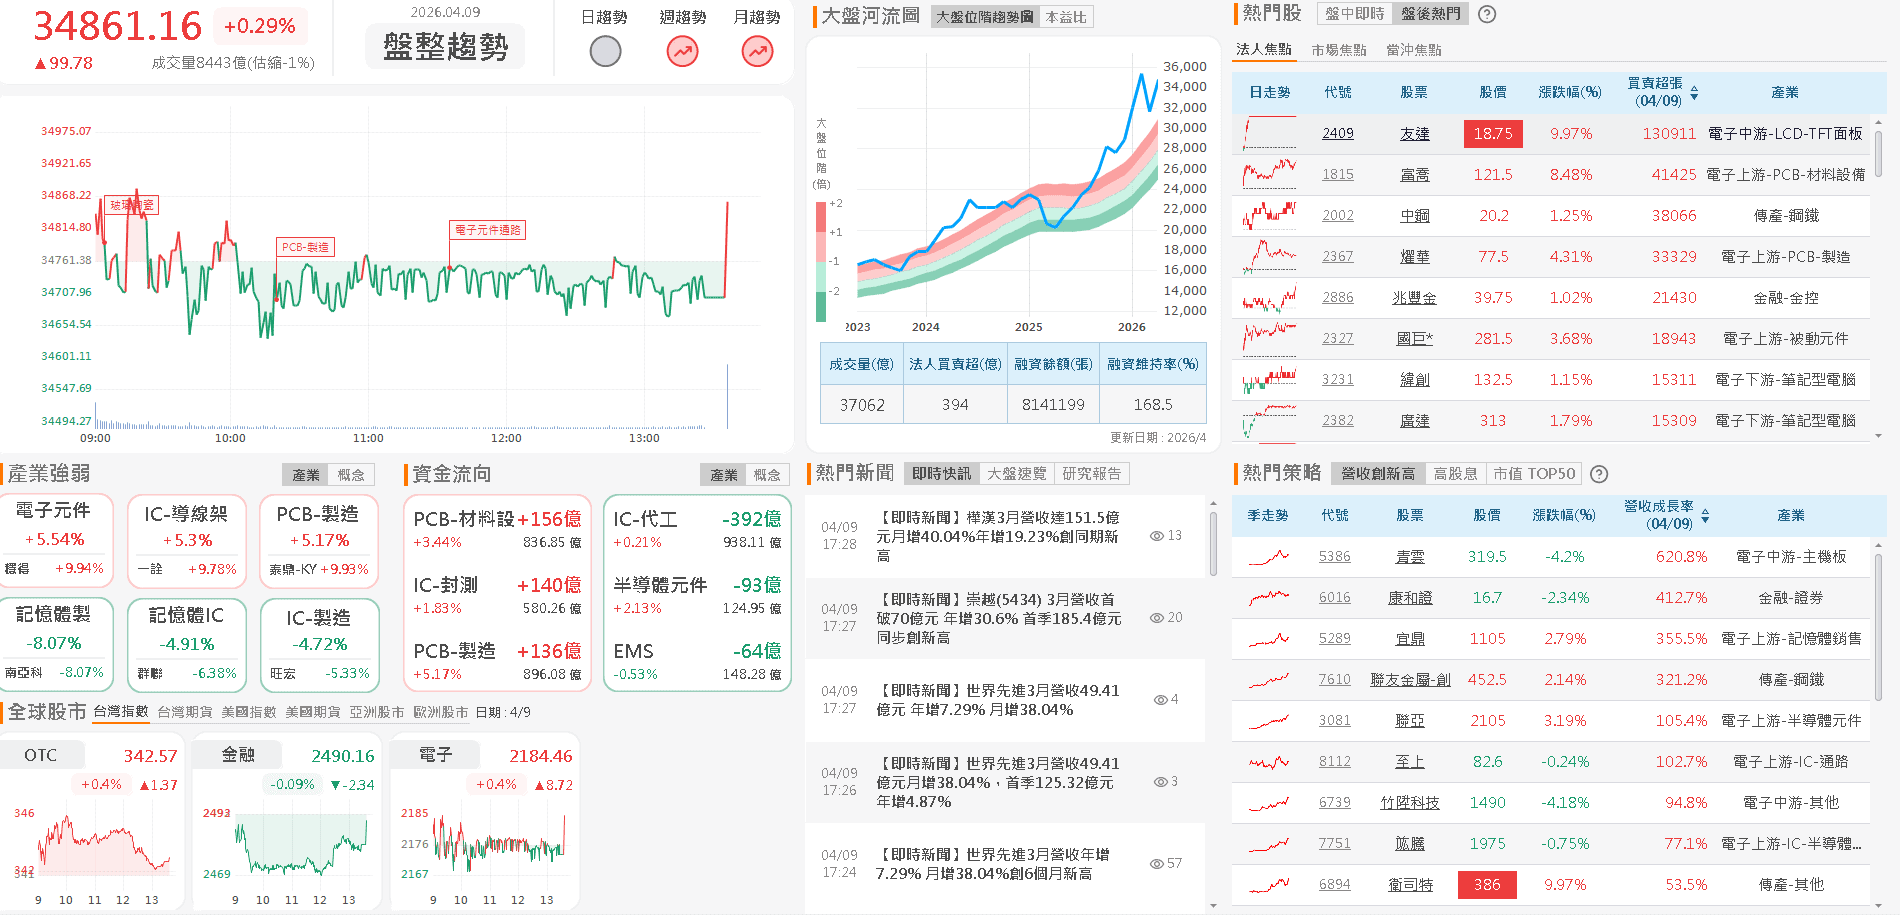Click PCB-材料設 fund flow entry
1900x915 pixels.
pyautogui.click(x=497, y=529)
